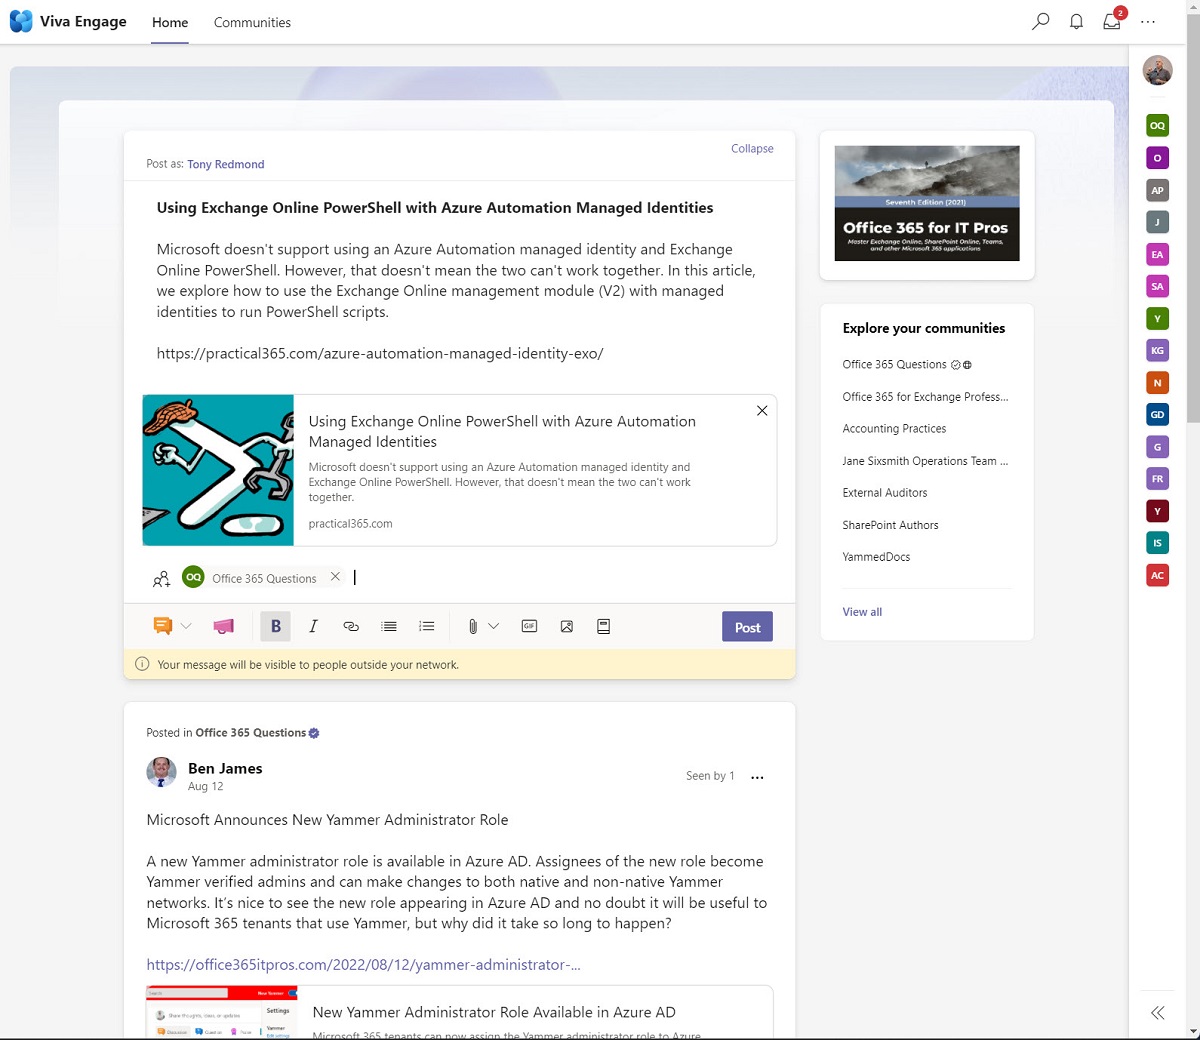Submit with the Post button
Image resolution: width=1200 pixels, height=1040 pixels.
tap(747, 627)
